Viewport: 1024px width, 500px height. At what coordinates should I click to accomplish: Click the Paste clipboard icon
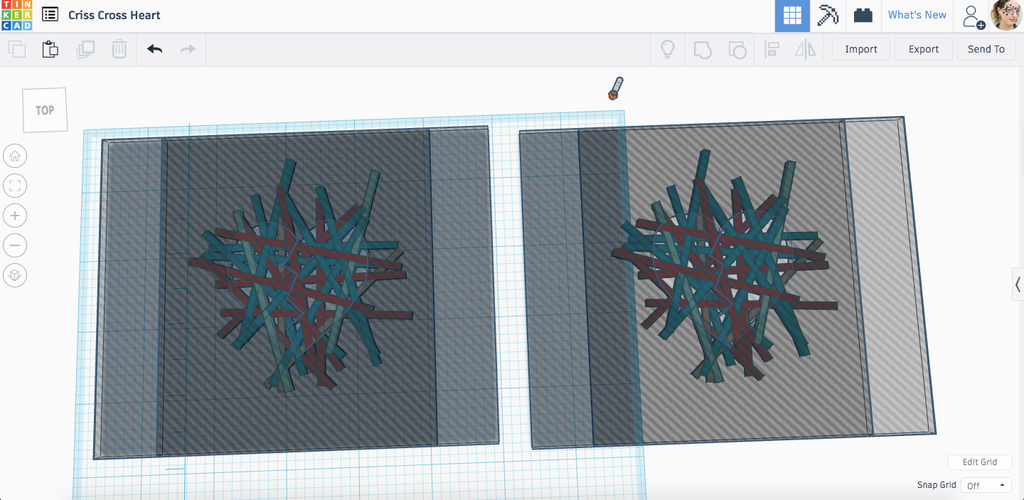[x=50, y=50]
